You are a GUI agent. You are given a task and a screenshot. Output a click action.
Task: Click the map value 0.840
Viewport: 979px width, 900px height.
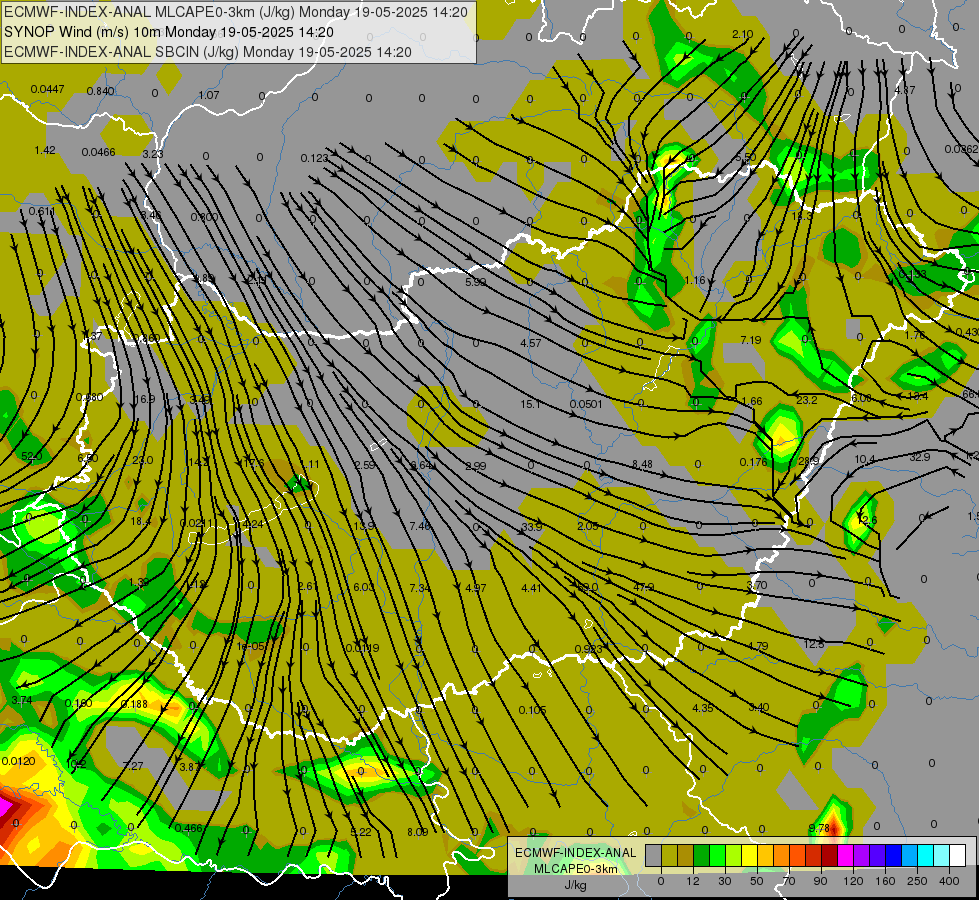point(100,91)
